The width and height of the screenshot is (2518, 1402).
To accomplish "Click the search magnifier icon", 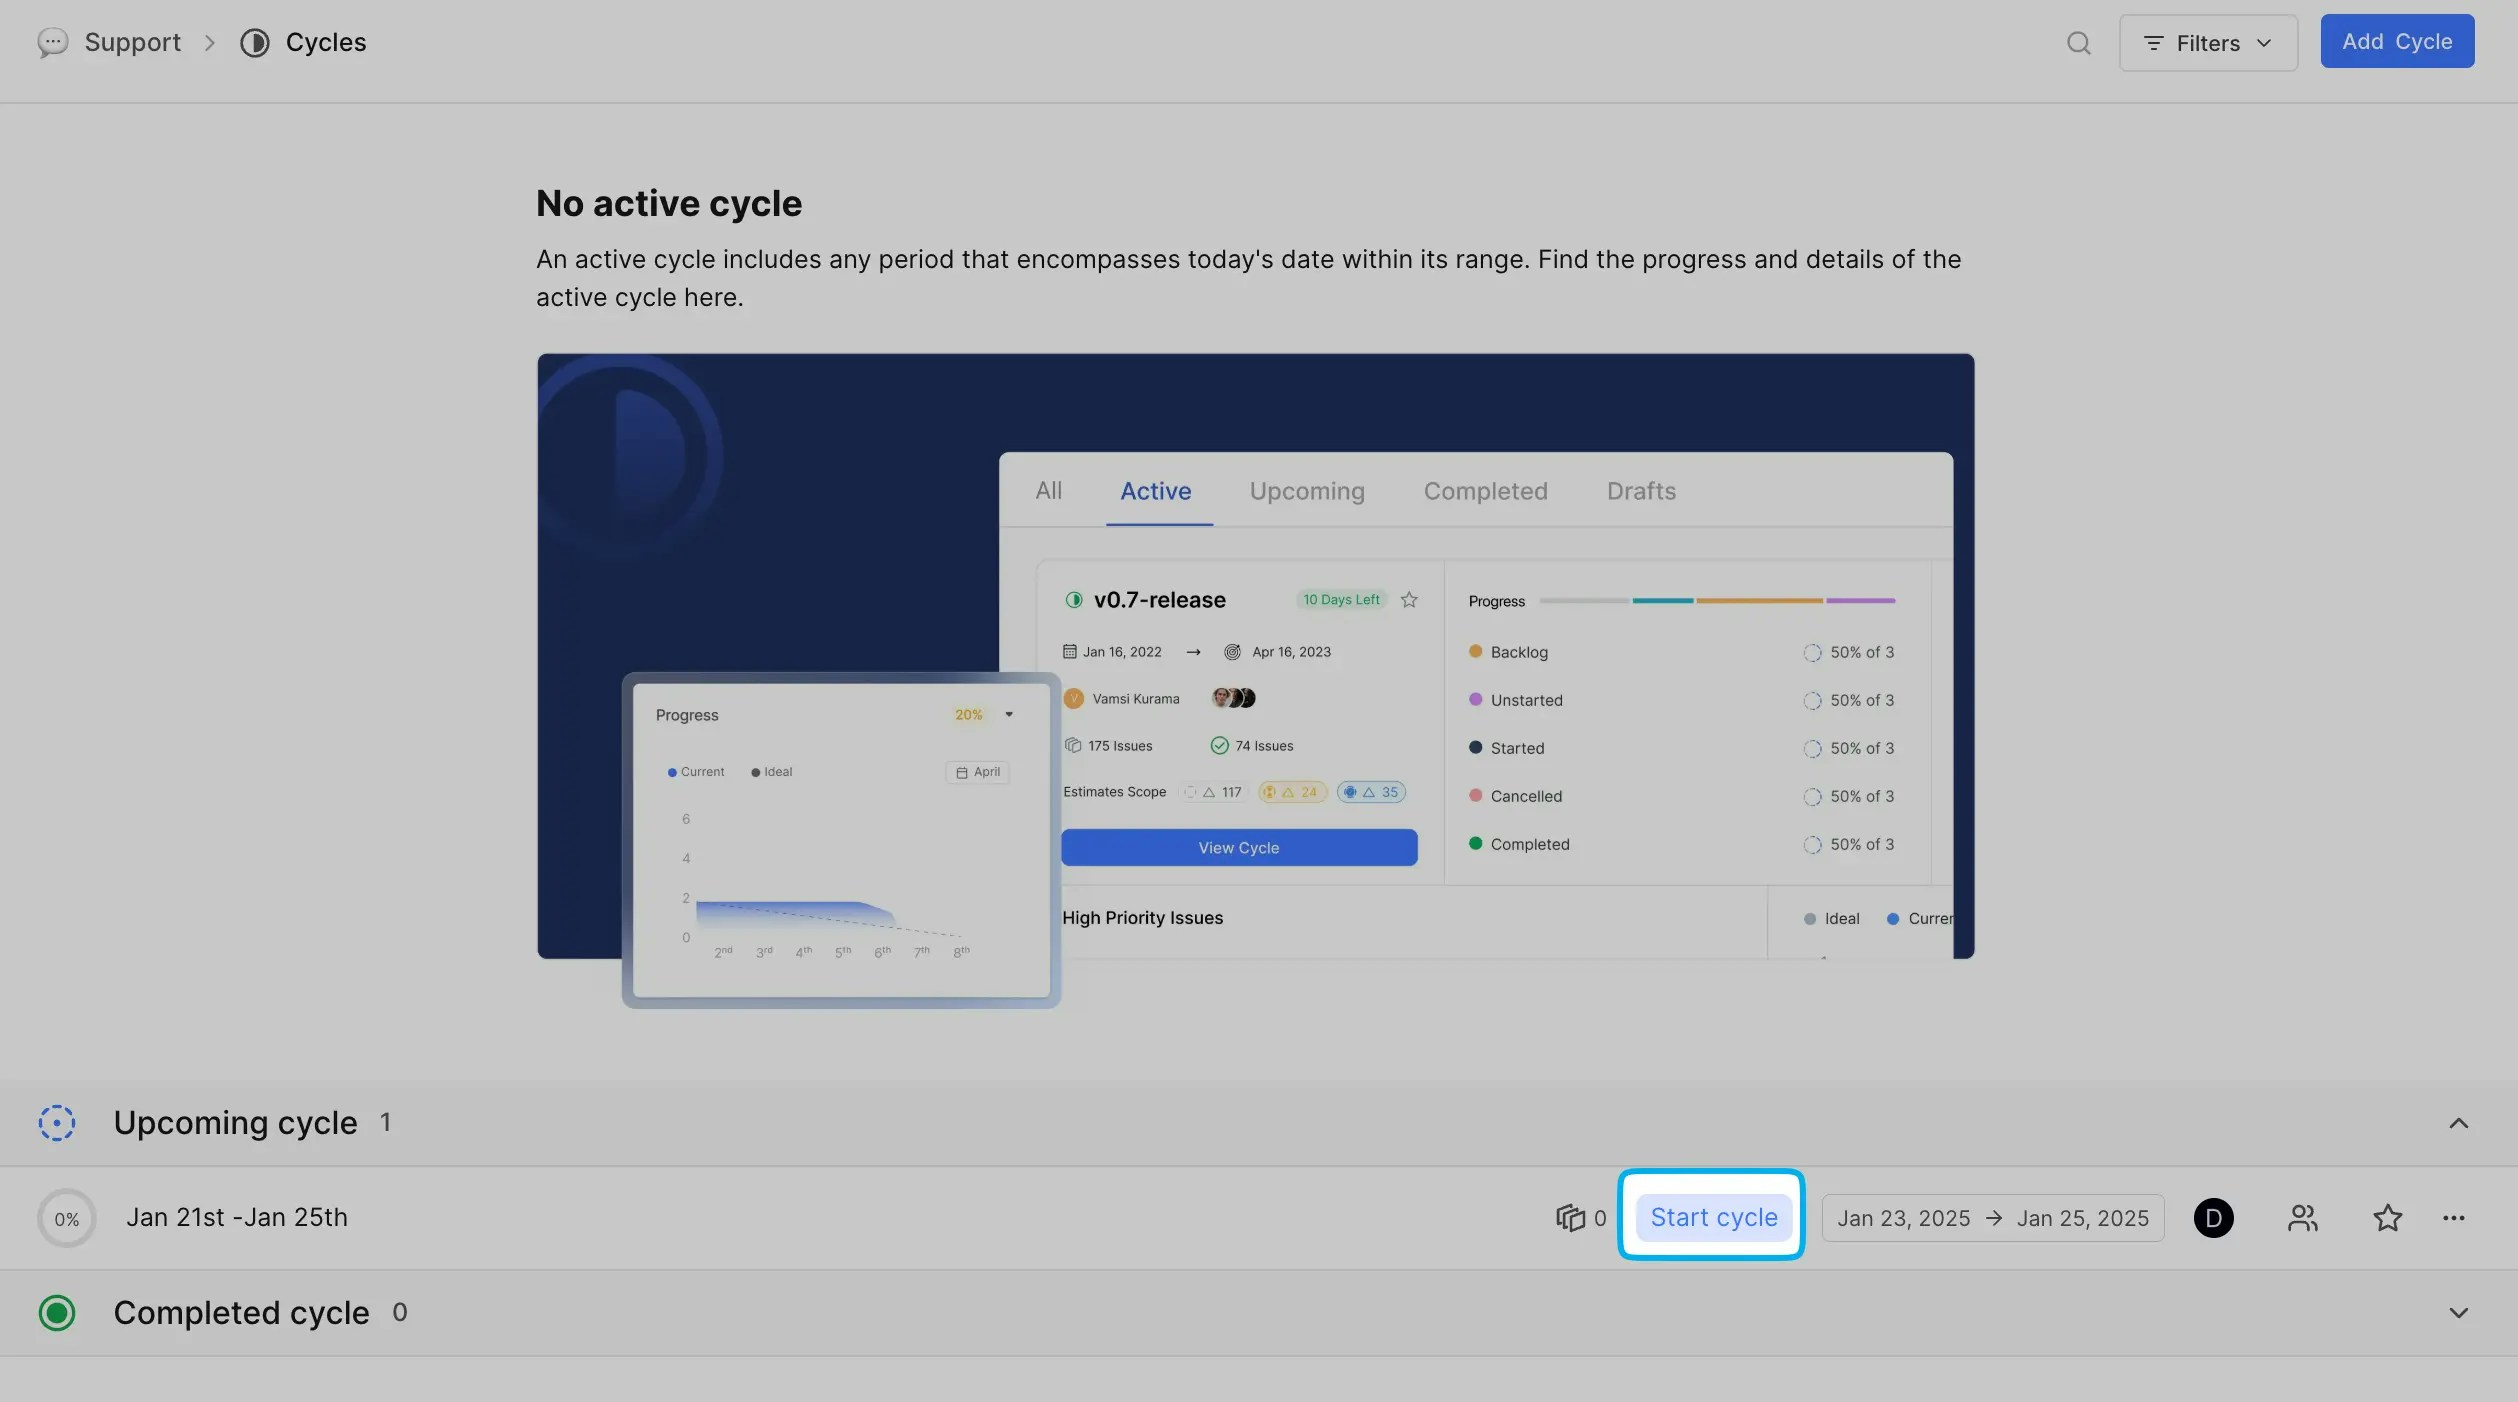I will pyautogui.click(x=2078, y=43).
